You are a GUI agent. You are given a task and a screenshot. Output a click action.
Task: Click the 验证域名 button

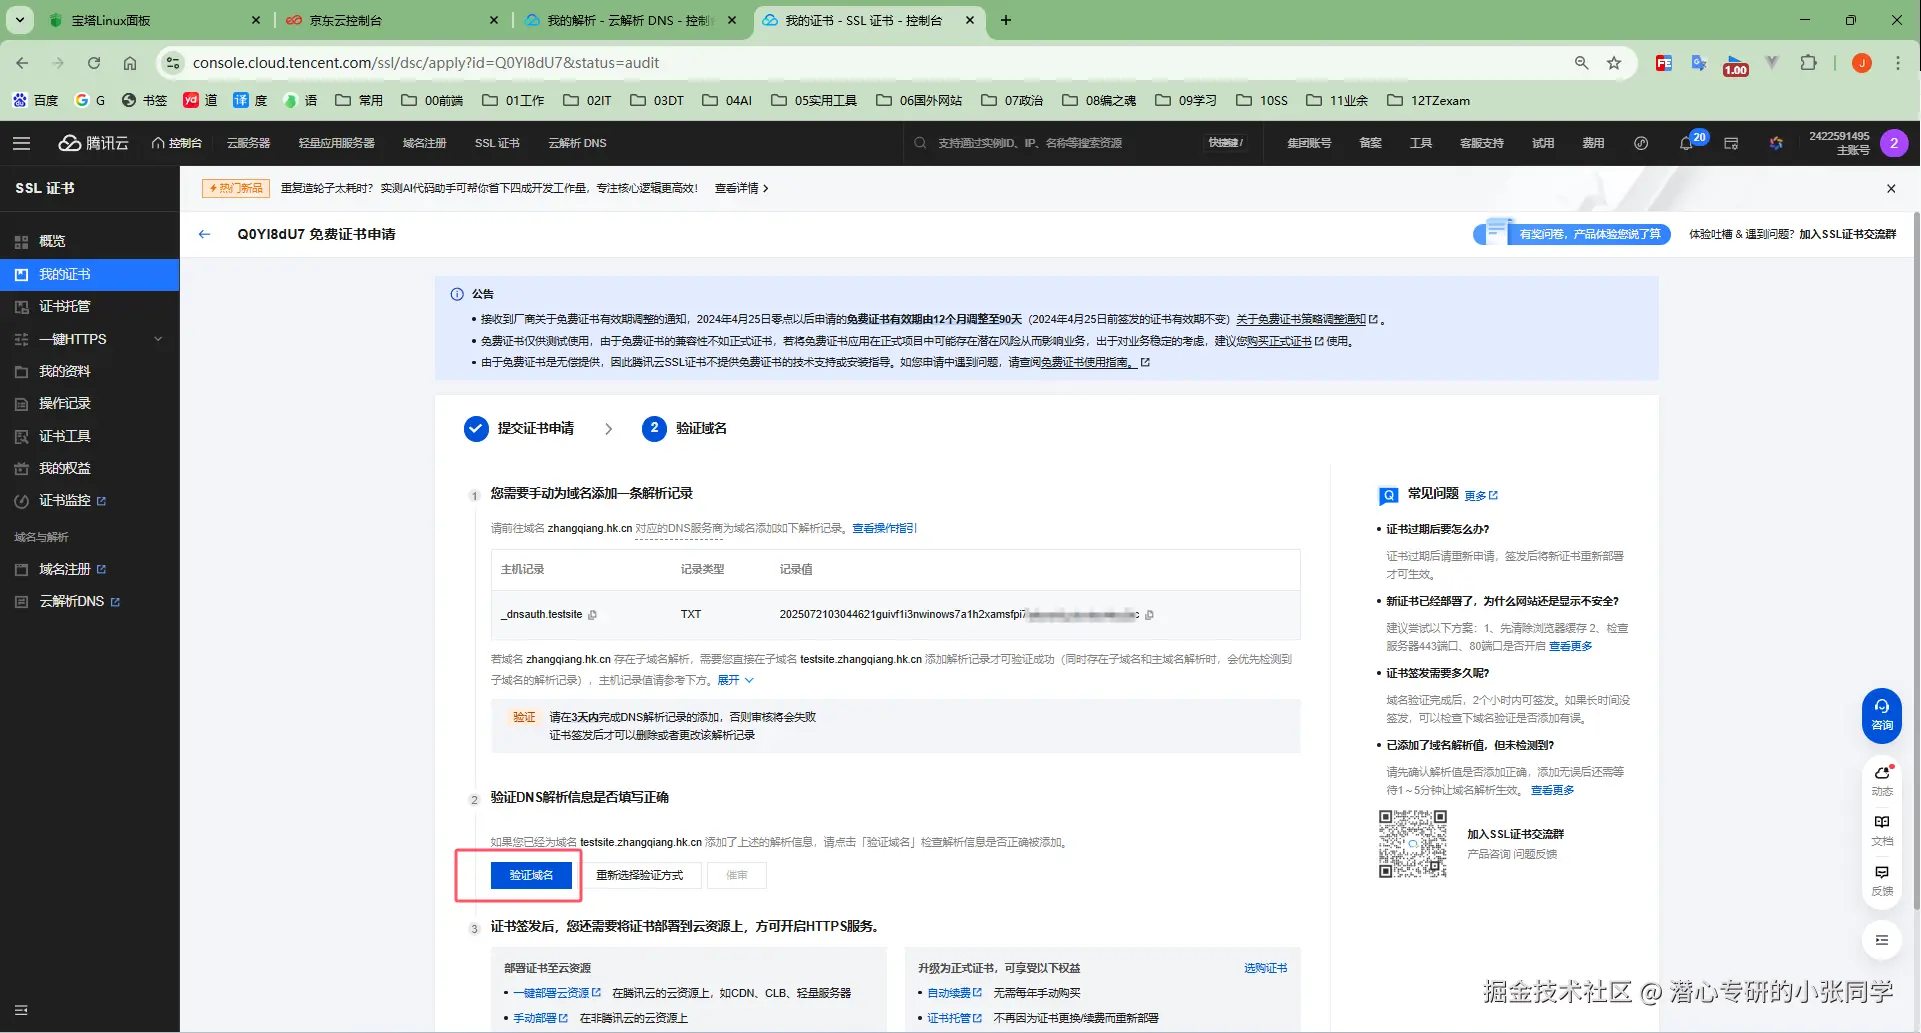[531, 875]
